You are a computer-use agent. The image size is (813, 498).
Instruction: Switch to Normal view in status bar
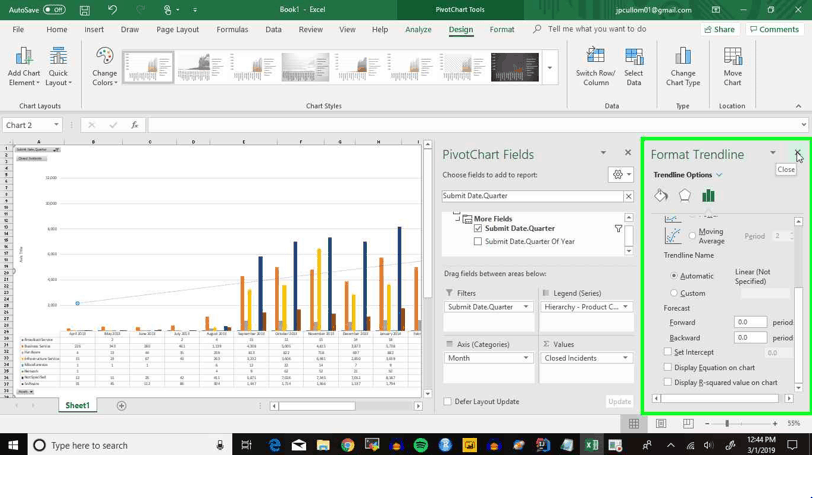[x=634, y=424]
